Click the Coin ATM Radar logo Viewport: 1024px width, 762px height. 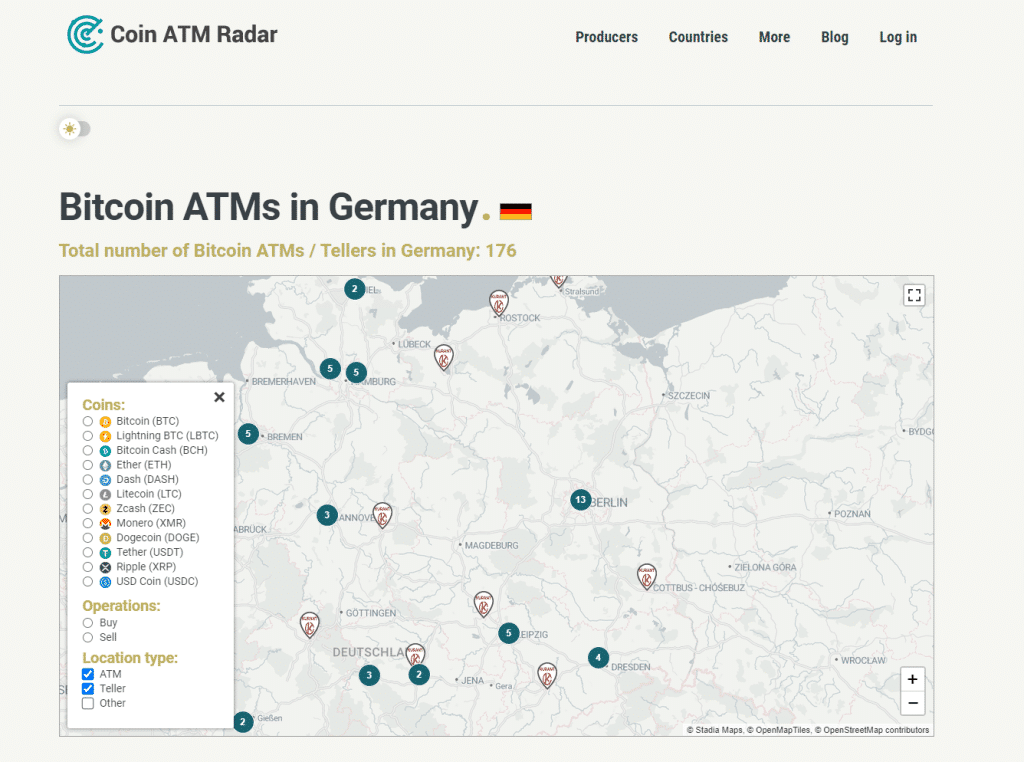(172, 35)
